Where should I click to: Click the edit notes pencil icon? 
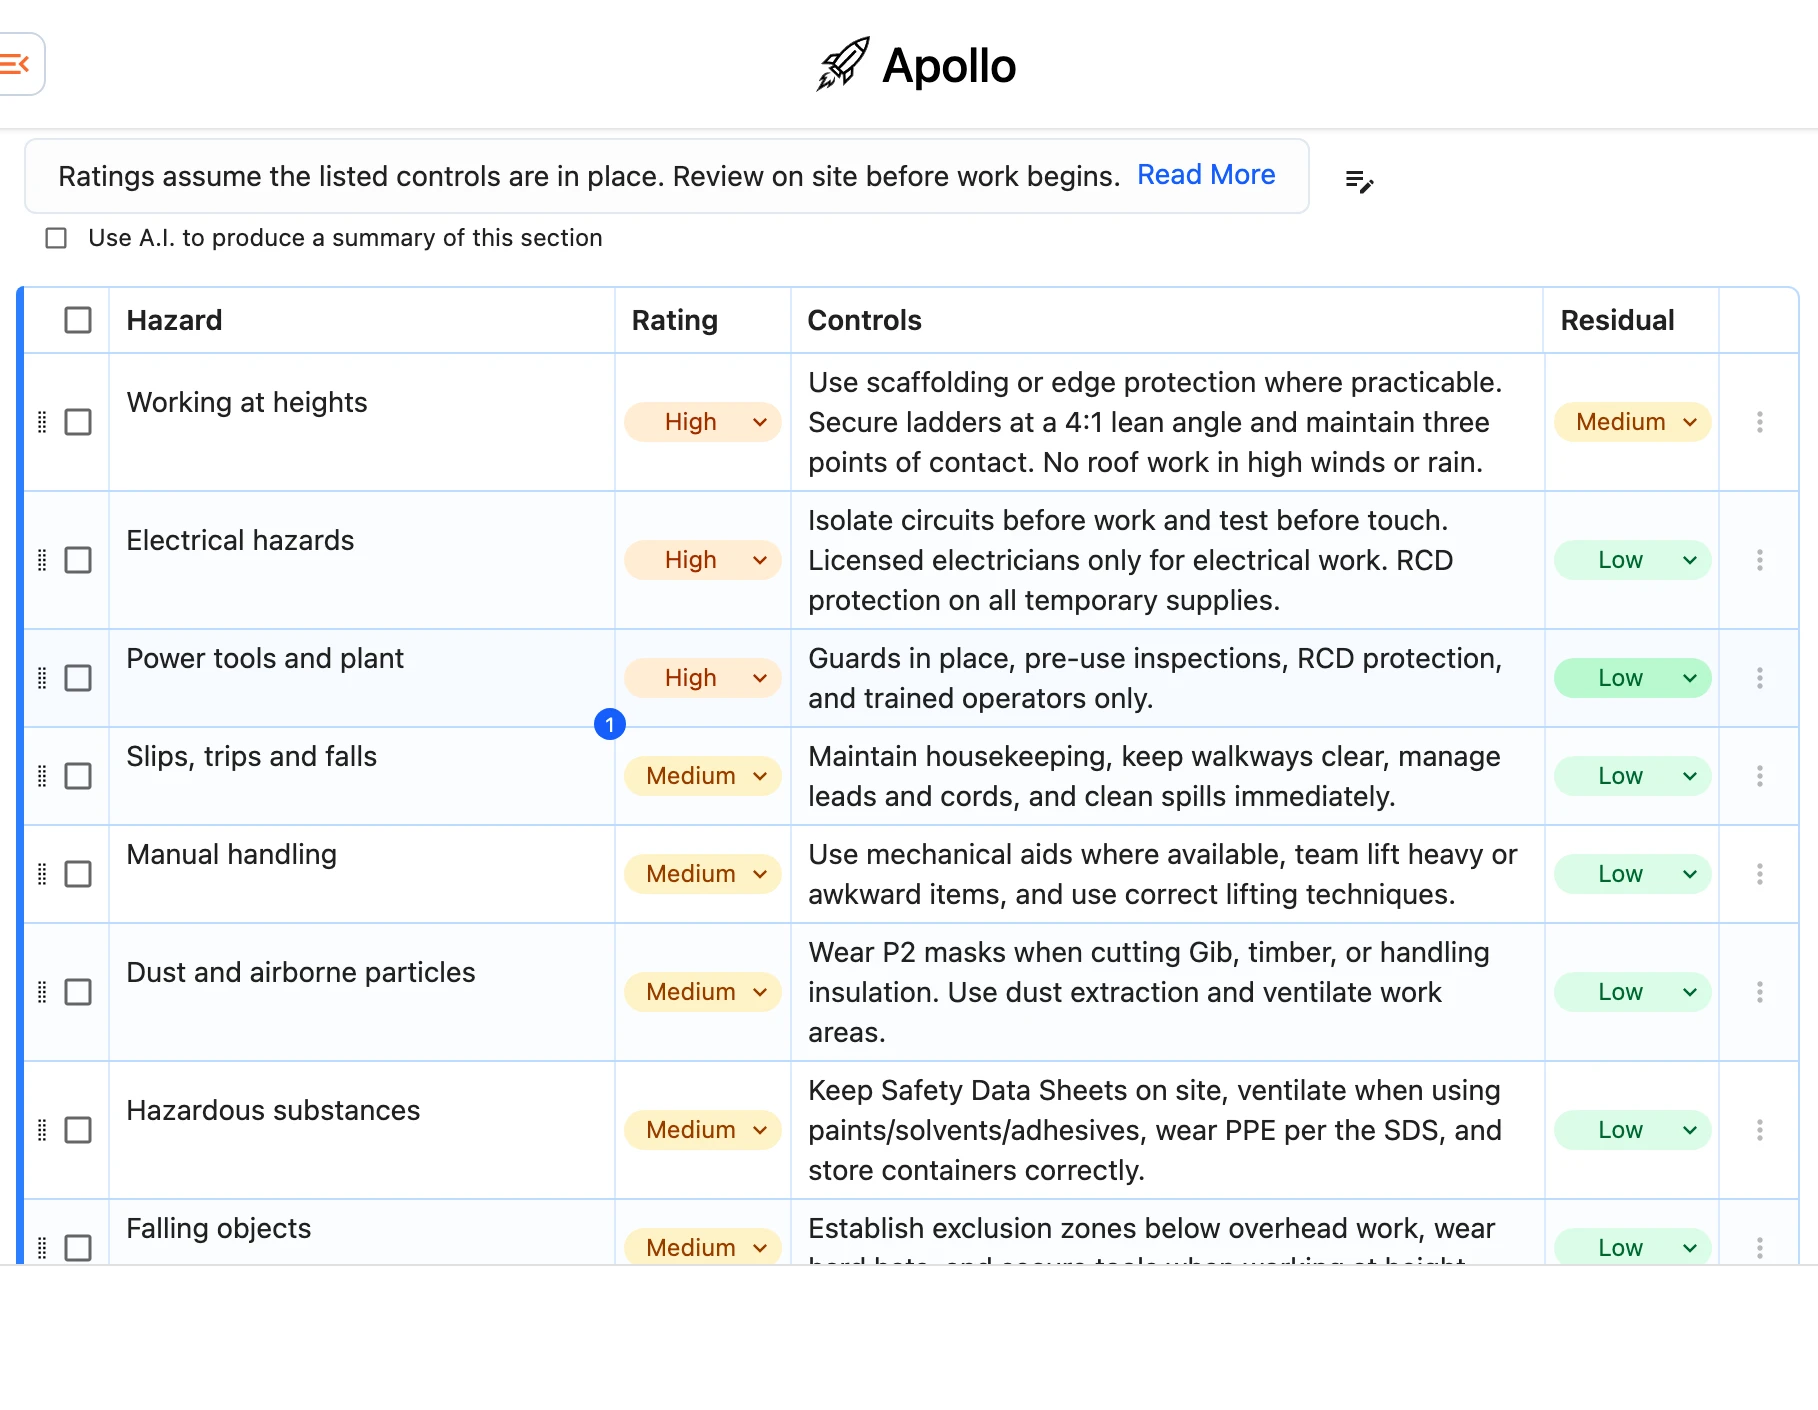(1359, 181)
